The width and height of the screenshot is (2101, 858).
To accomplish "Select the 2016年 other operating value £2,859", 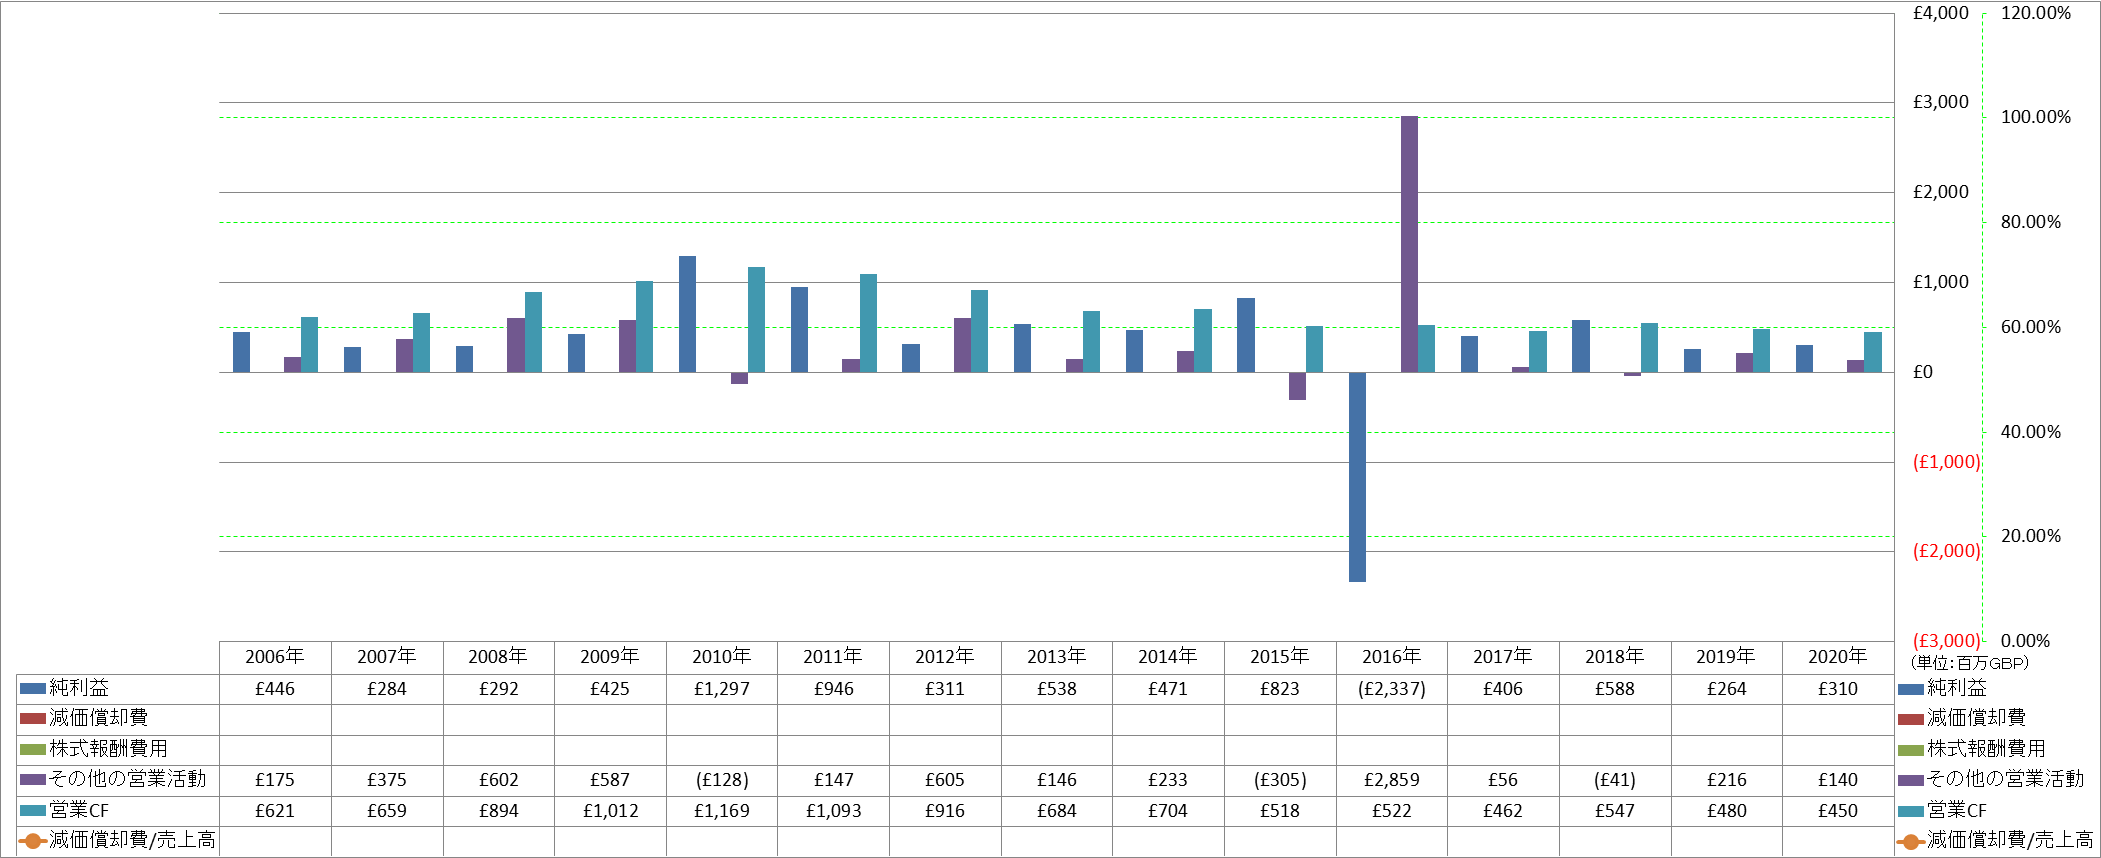I will (x=1391, y=780).
